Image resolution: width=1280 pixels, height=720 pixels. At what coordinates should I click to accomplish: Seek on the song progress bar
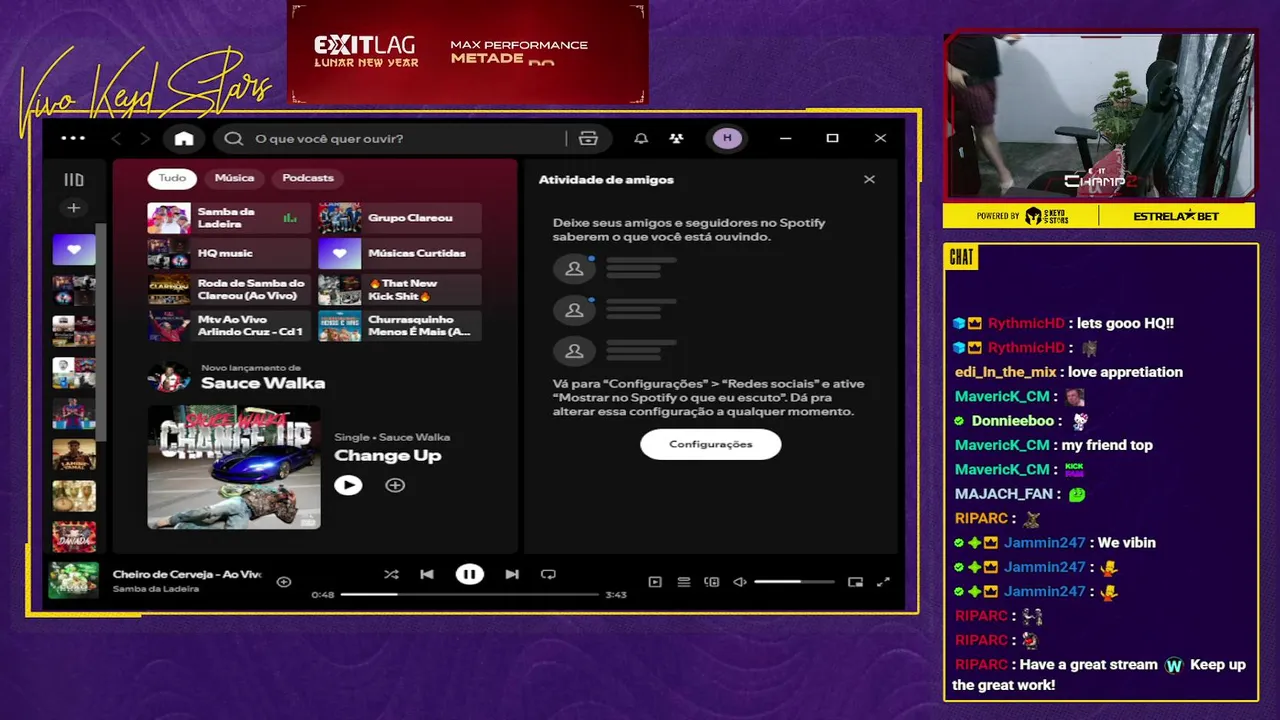pos(469,595)
